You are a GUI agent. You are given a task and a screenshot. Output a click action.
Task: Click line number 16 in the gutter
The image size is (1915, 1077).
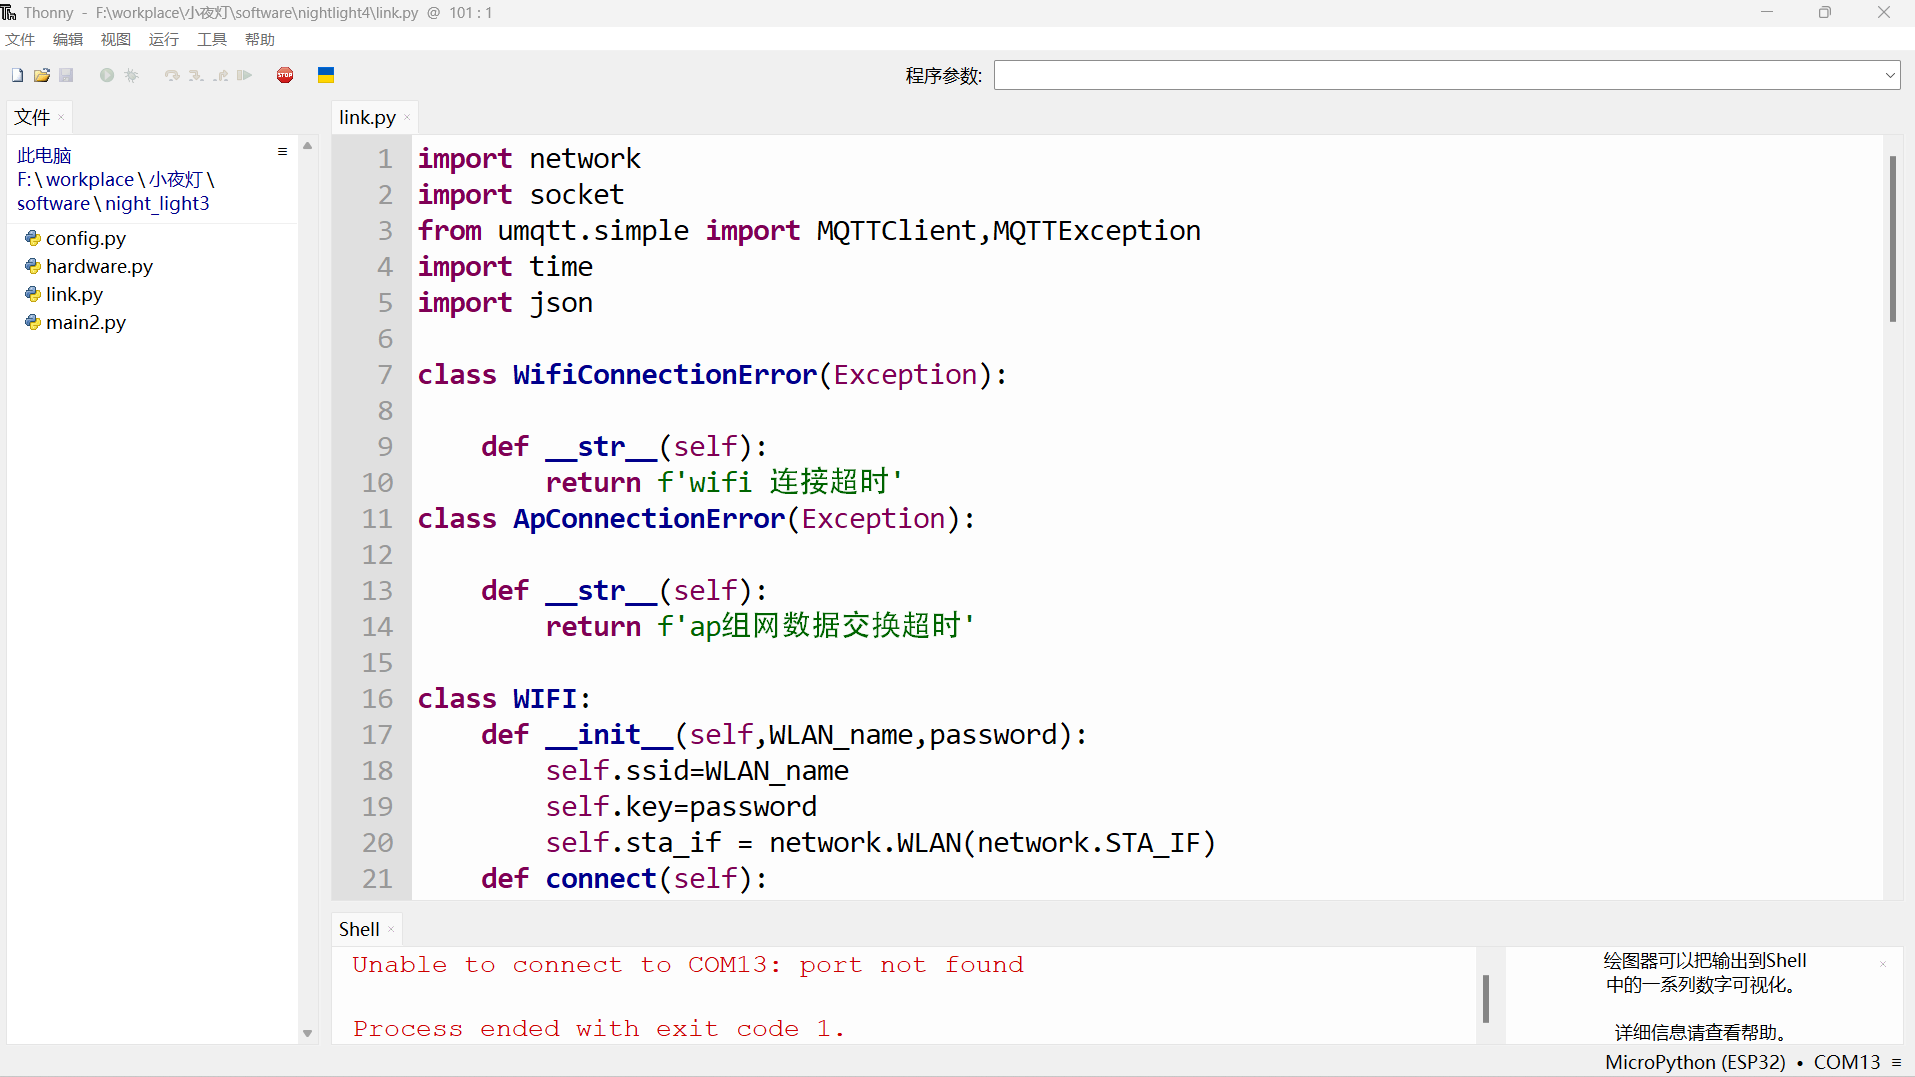pos(377,699)
